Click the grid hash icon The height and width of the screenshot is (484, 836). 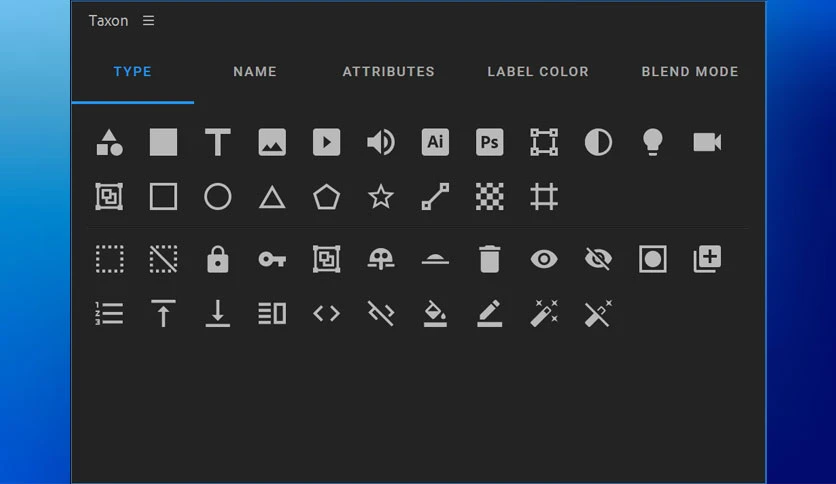click(x=544, y=197)
